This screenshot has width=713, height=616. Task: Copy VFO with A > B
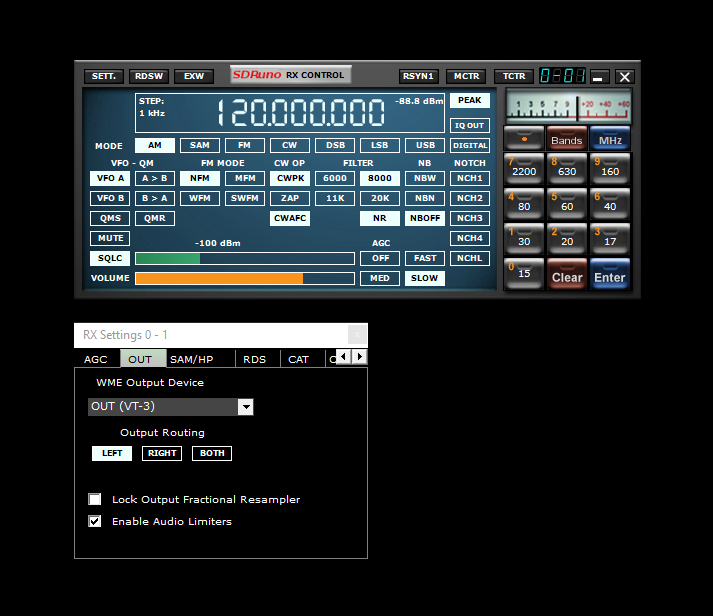point(155,178)
